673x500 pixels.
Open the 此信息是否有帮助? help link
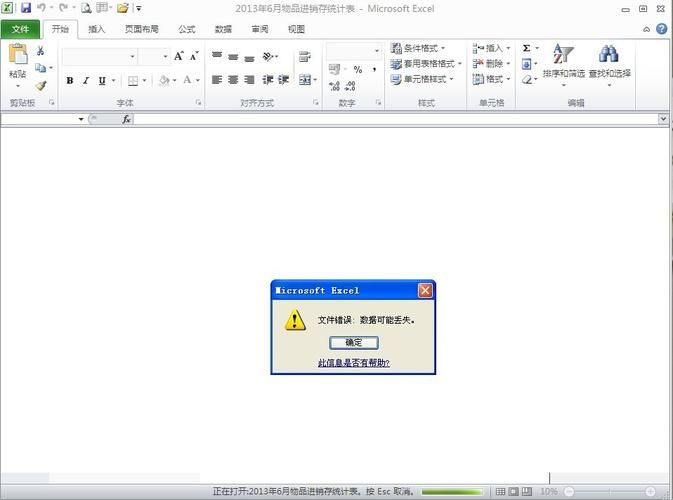pyautogui.click(x=353, y=363)
